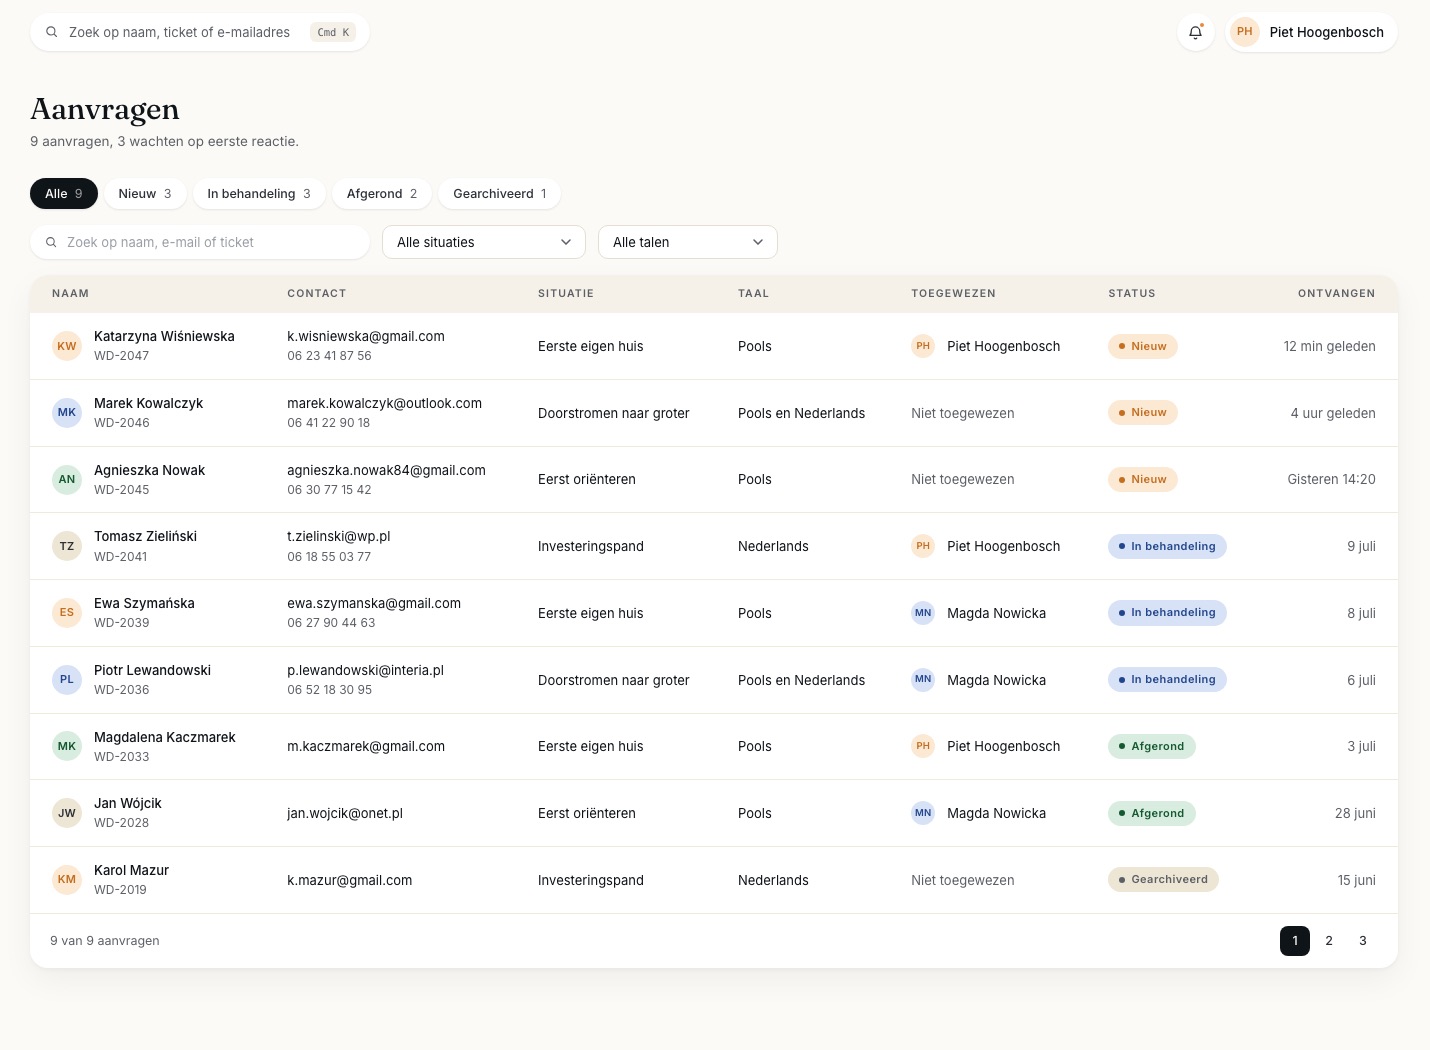Click the MN assignee avatar in row WD-2028
The height and width of the screenshot is (1050, 1430).
coord(923,813)
